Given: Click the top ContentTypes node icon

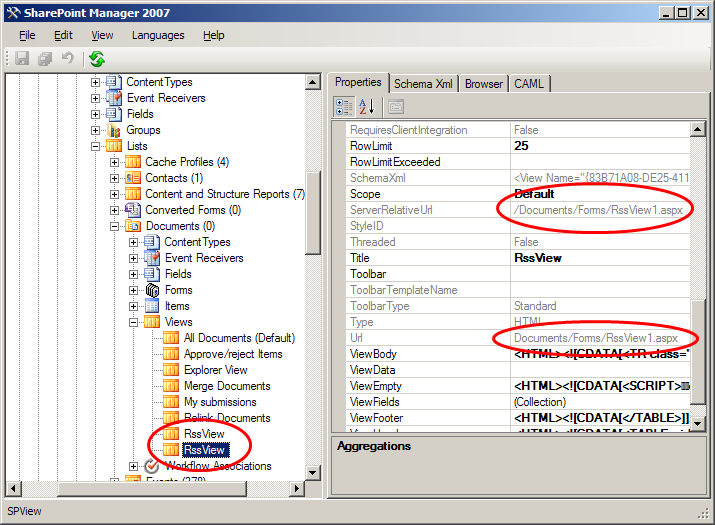Looking at the screenshot, I should (114, 82).
